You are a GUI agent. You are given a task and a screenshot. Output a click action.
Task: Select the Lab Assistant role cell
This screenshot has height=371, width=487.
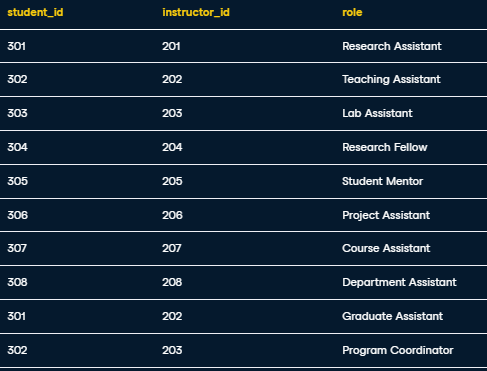coord(377,113)
